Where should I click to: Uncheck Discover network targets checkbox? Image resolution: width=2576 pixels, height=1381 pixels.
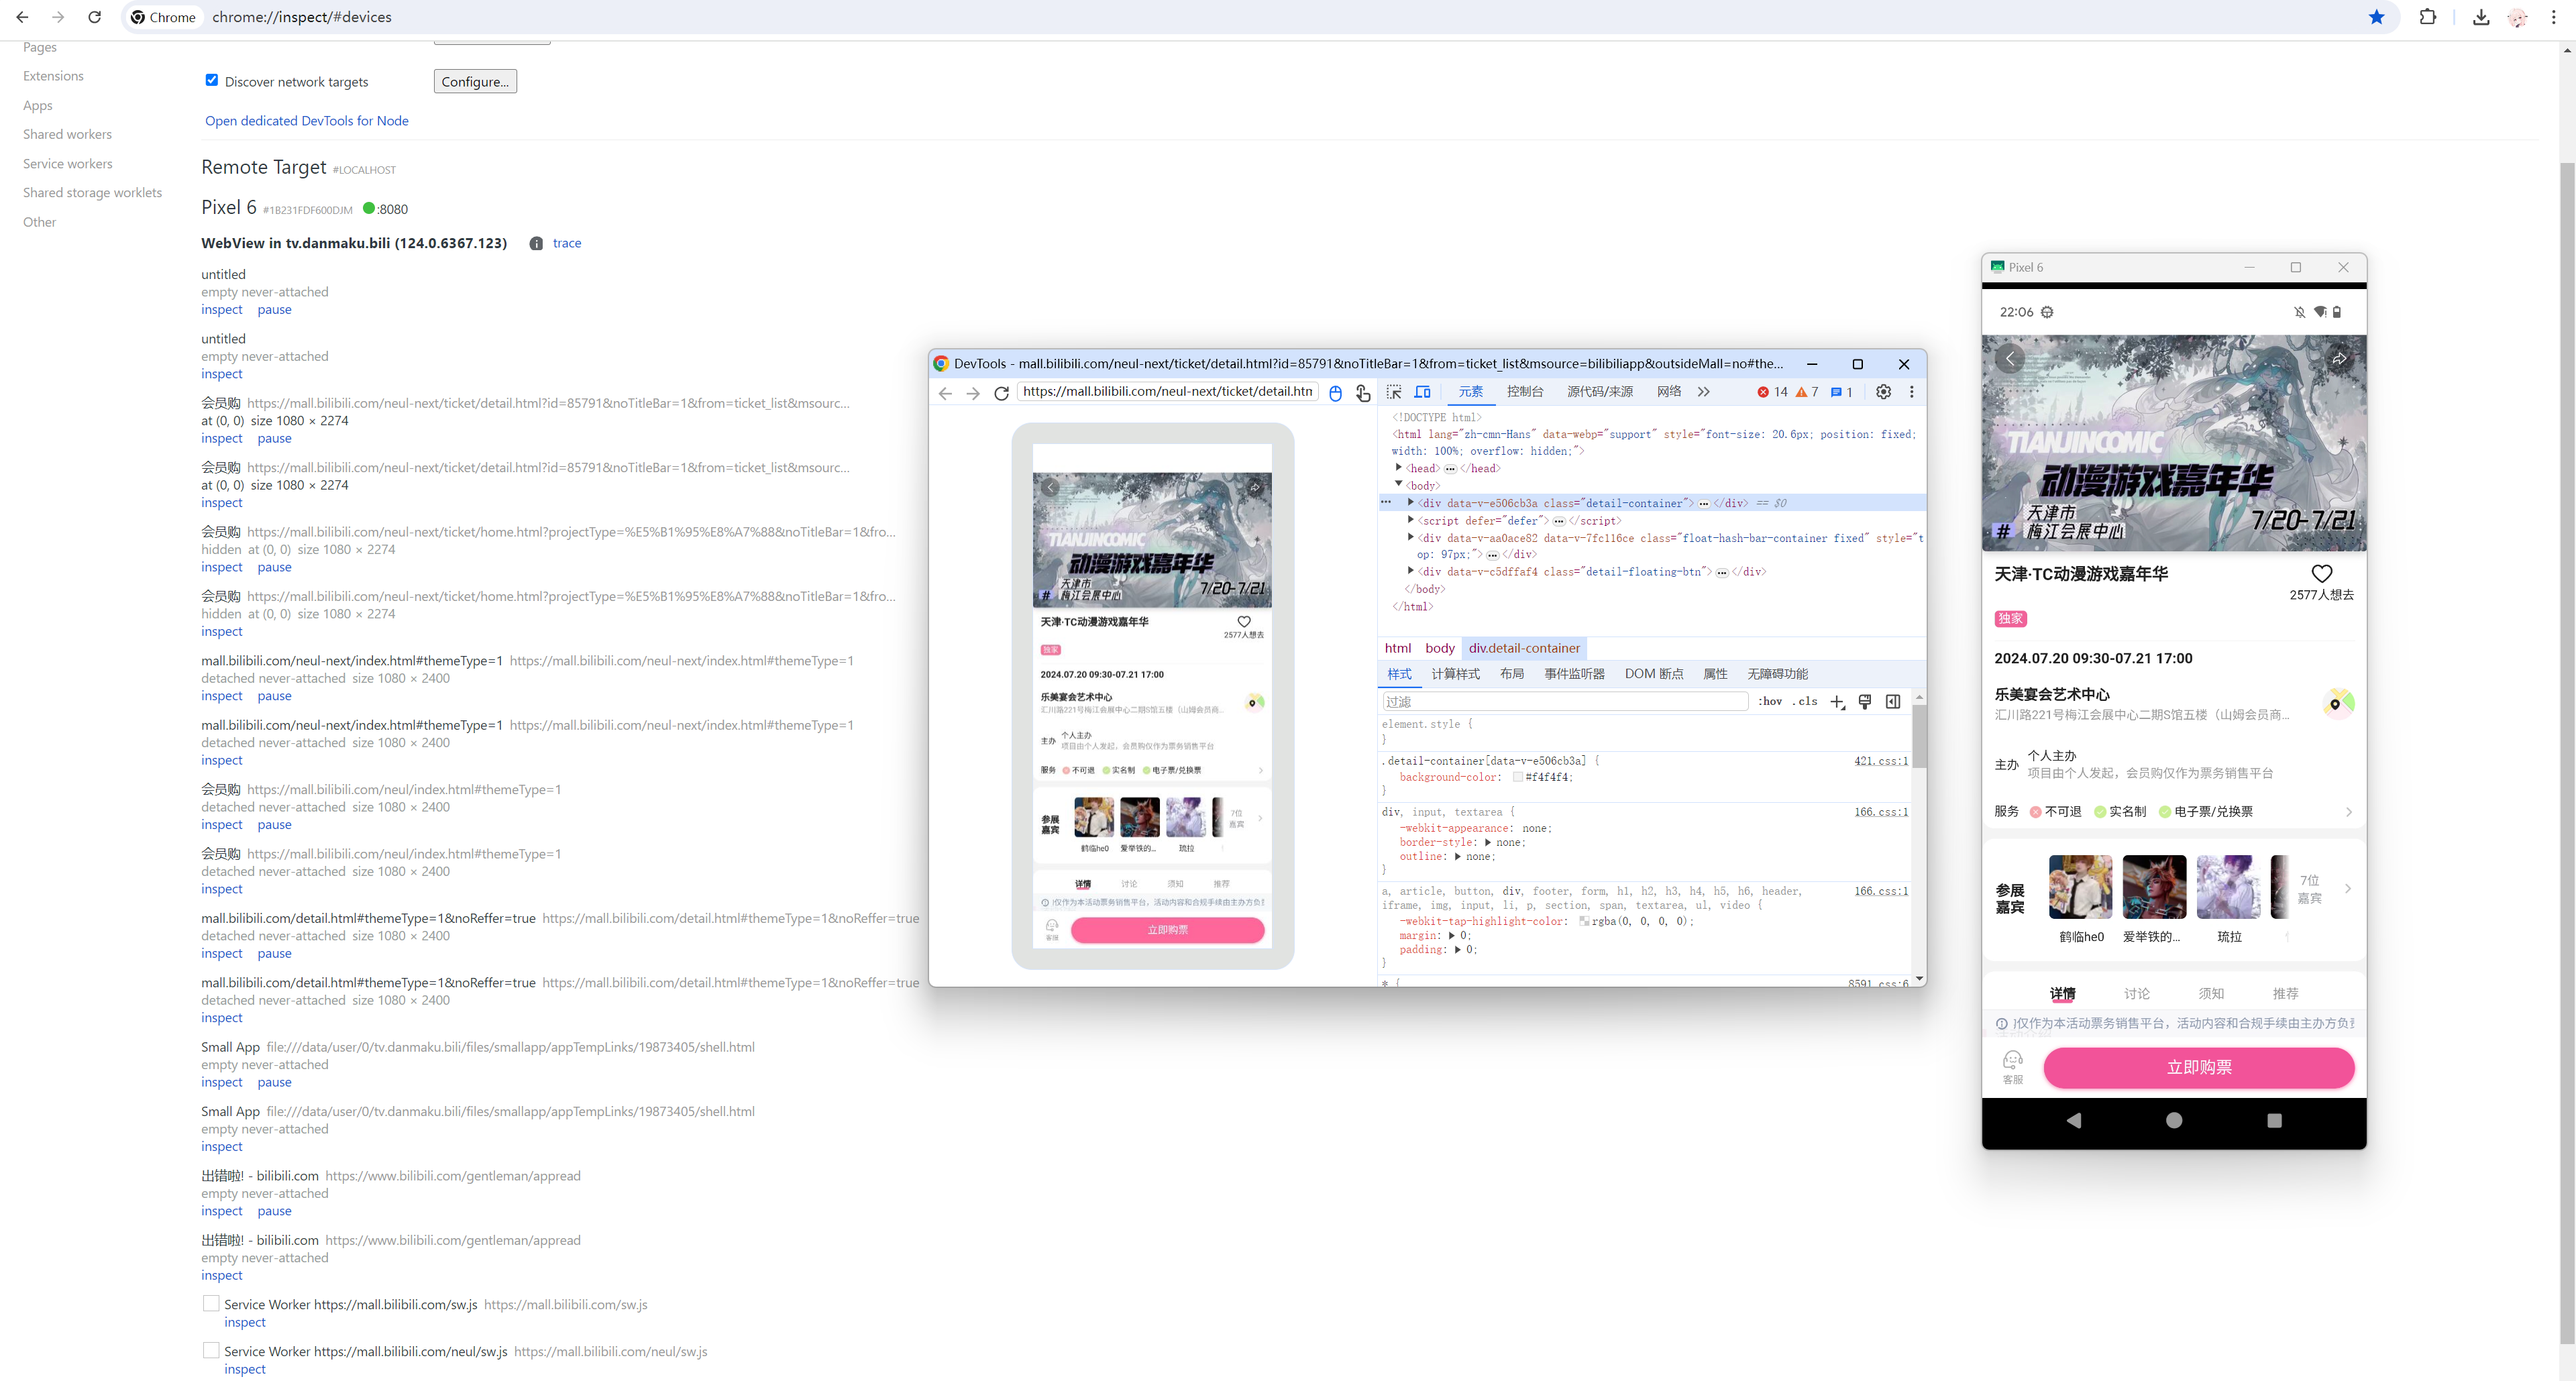[x=211, y=80]
